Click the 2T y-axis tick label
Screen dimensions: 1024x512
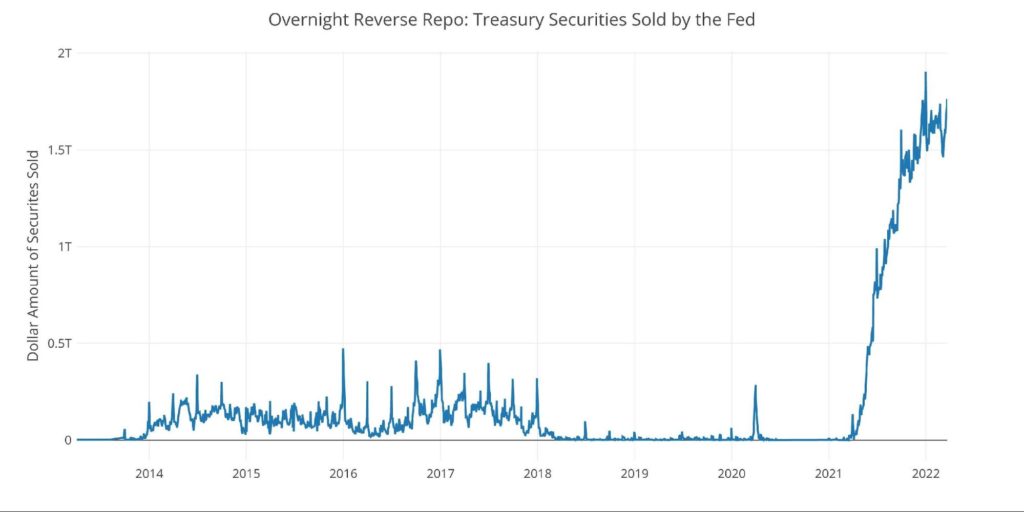[64, 52]
